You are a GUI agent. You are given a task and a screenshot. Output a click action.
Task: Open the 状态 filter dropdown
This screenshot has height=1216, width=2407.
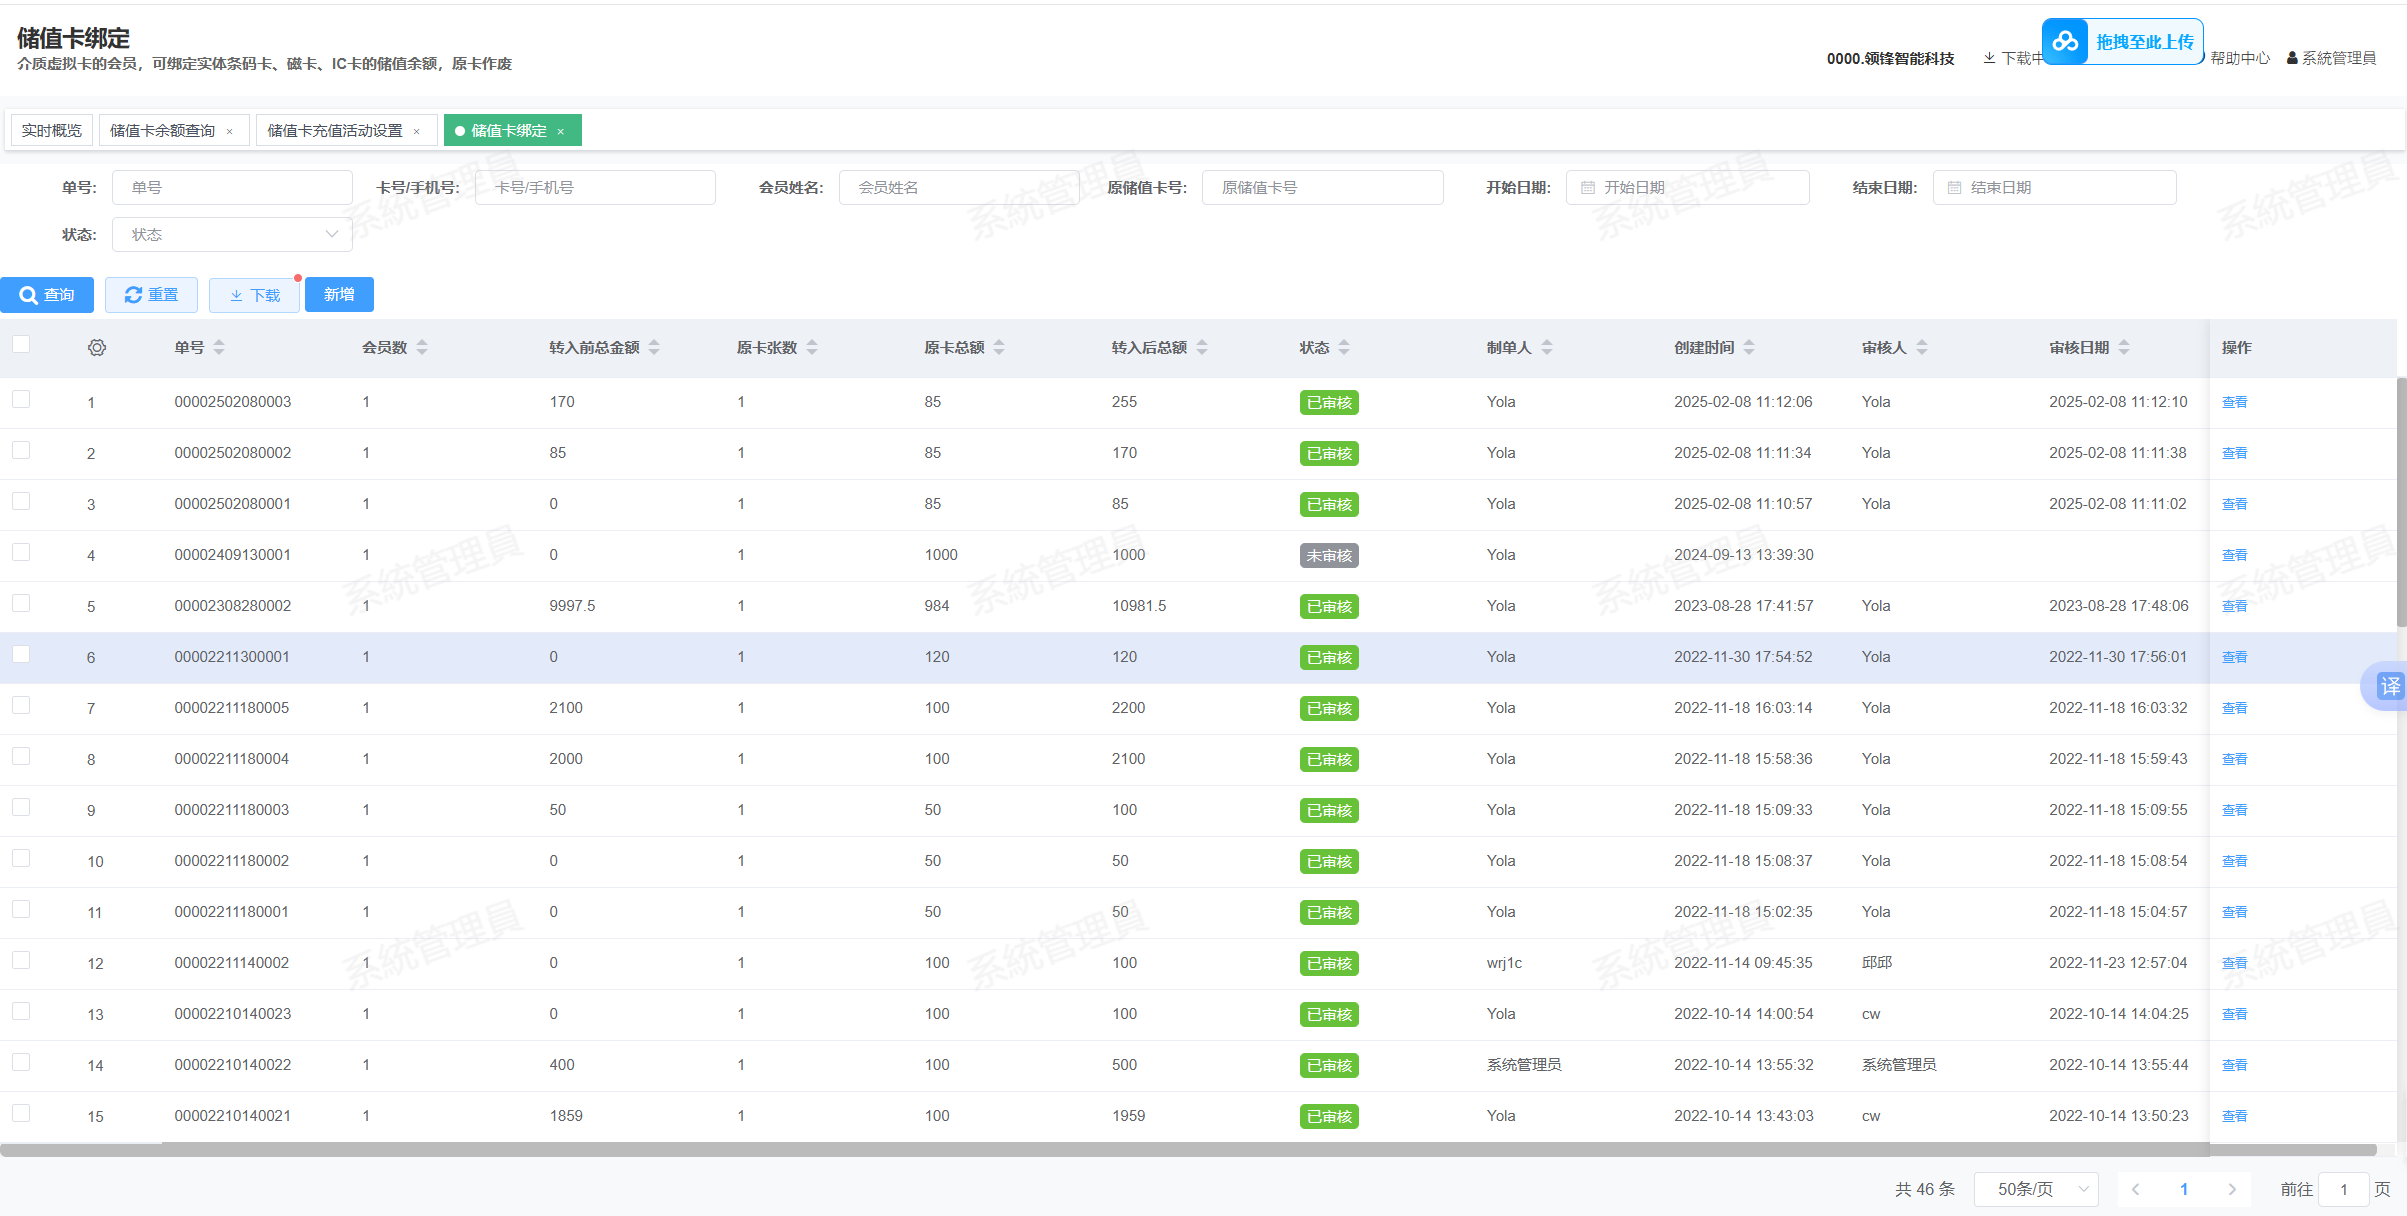coord(232,235)
